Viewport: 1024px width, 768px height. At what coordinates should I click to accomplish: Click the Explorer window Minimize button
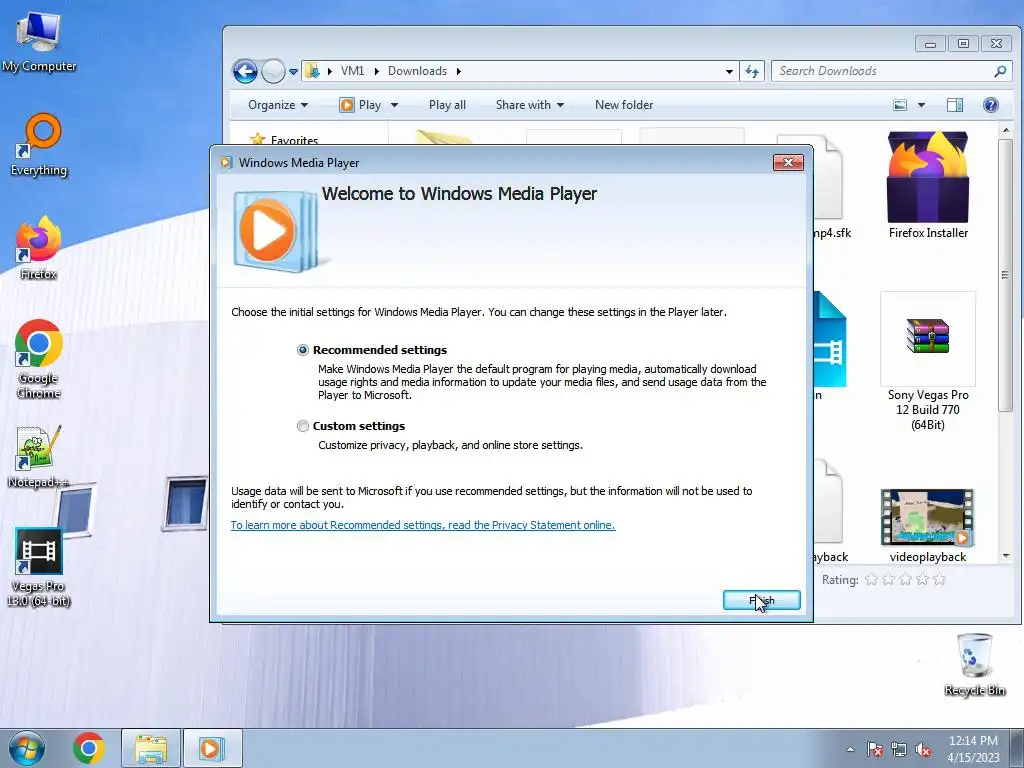931,44
